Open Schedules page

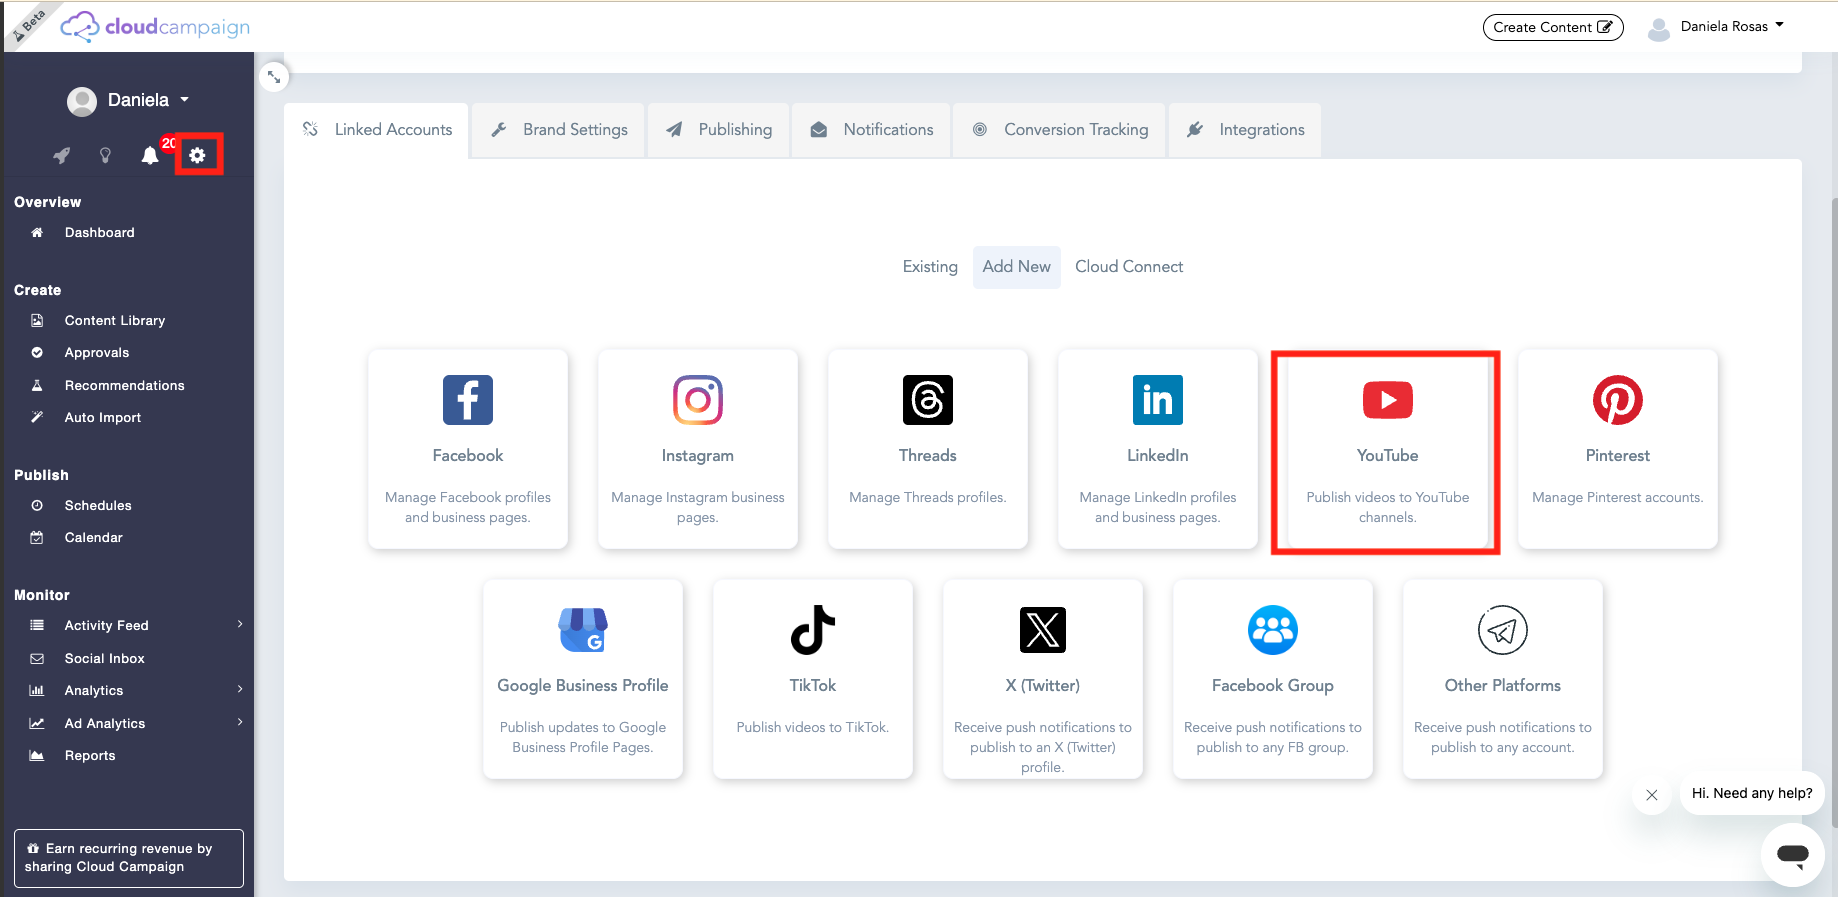tap(98, 505)
